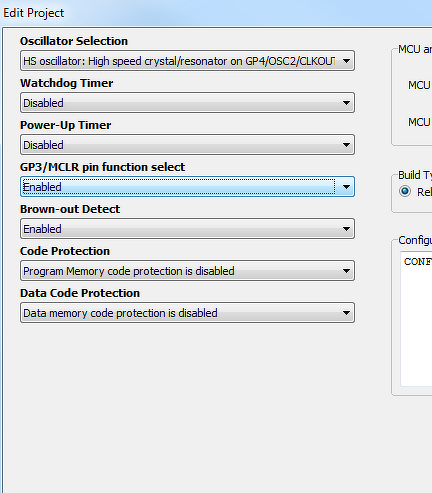432x493 pixels.
Task: Open the Oscillator Selection combo box
Action: click(x=187, y=61)
